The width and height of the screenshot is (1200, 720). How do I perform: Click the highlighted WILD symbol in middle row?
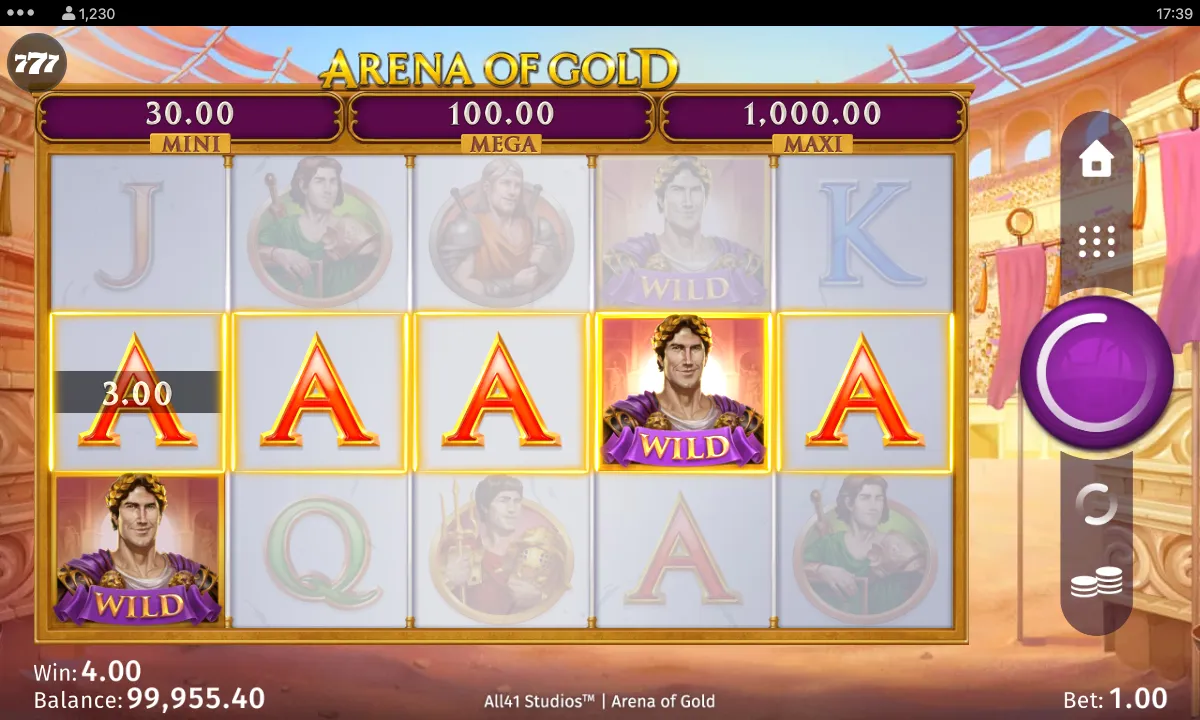[683, 392]
